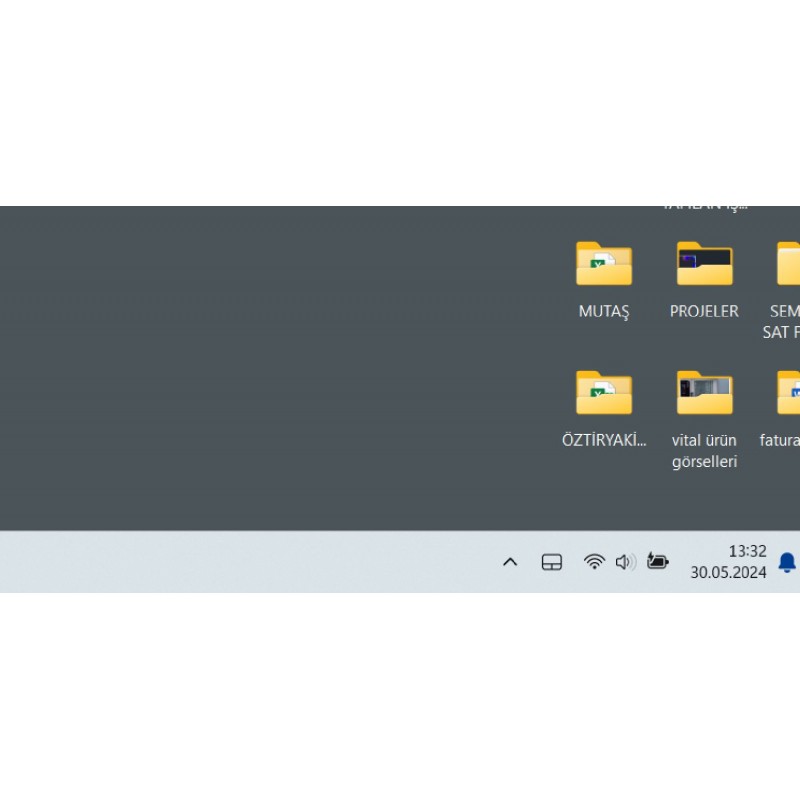Select the partially visible SEM folder icon

coord(789,264)
